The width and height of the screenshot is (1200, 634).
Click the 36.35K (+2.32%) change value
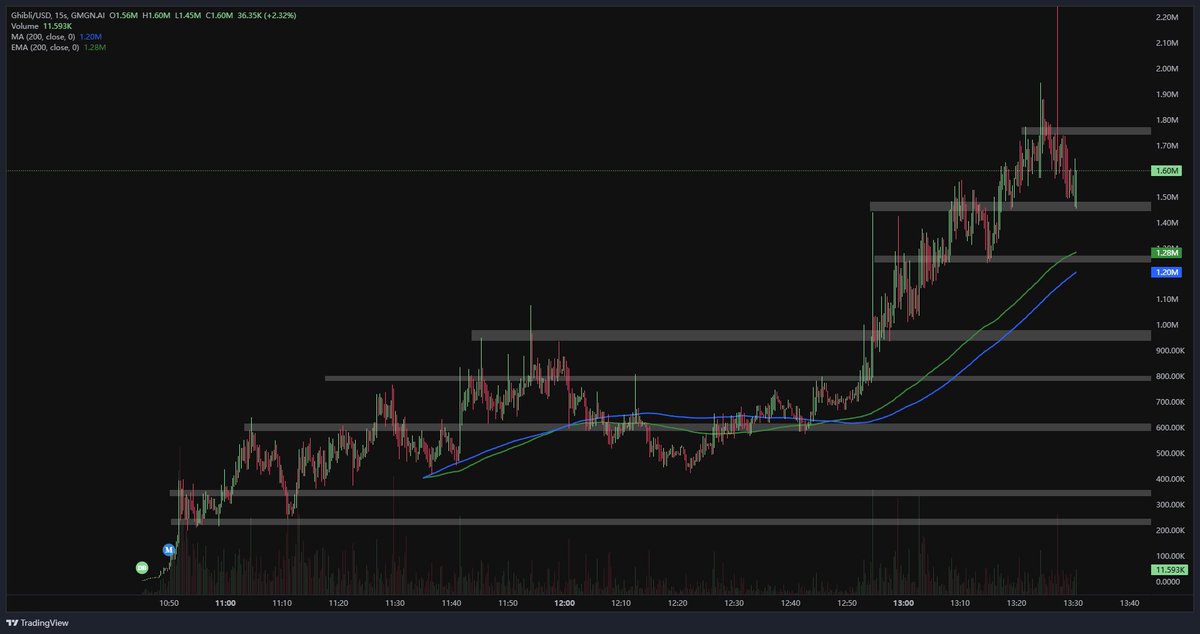click(267, 16)
